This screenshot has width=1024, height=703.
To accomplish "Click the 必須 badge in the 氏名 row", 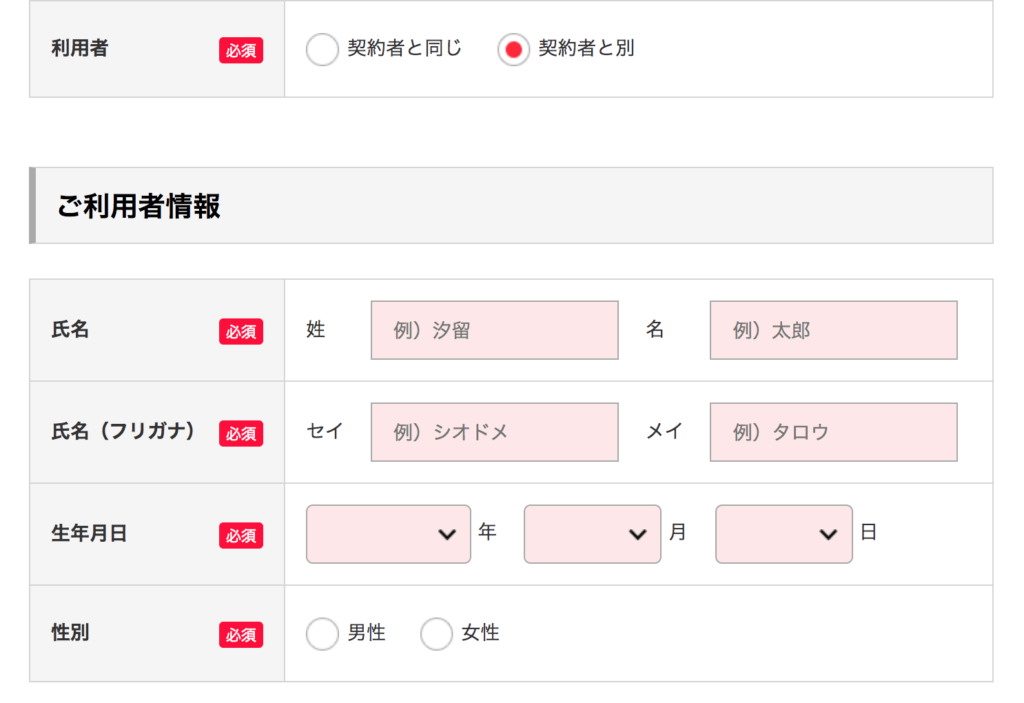I will coord(241,331).
